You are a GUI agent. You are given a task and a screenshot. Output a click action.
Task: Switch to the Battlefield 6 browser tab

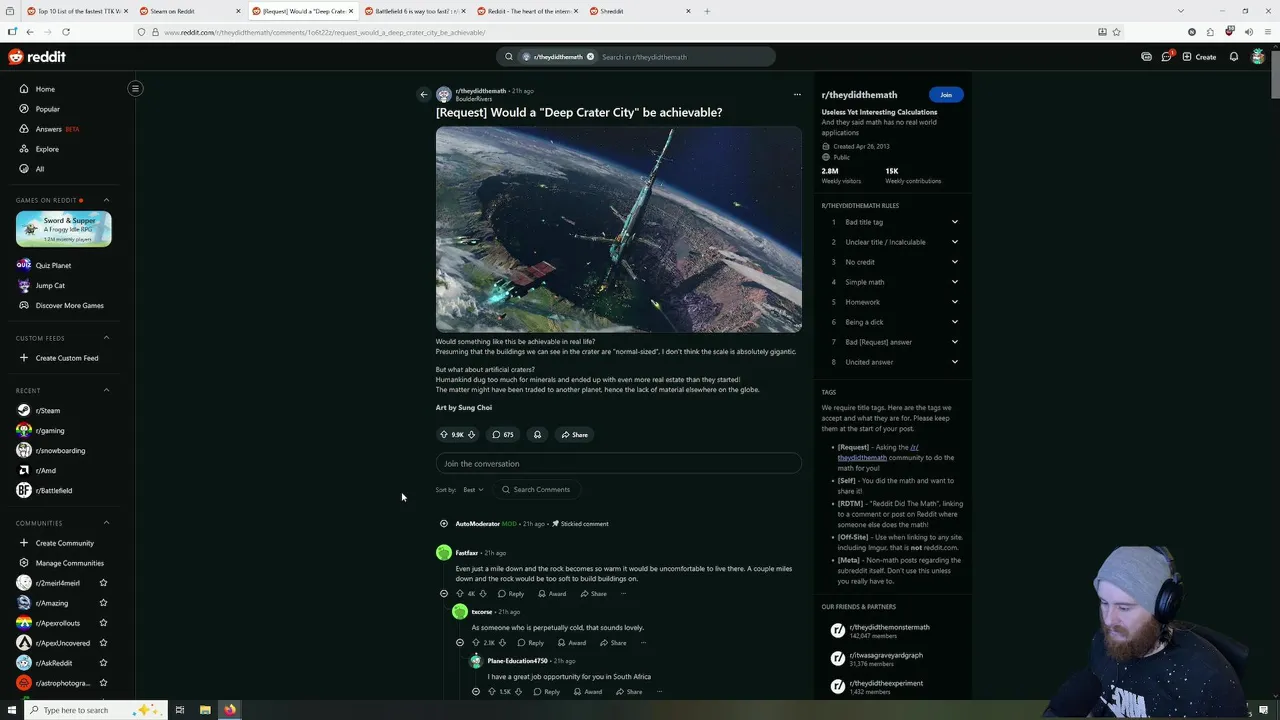pos(415,11)
